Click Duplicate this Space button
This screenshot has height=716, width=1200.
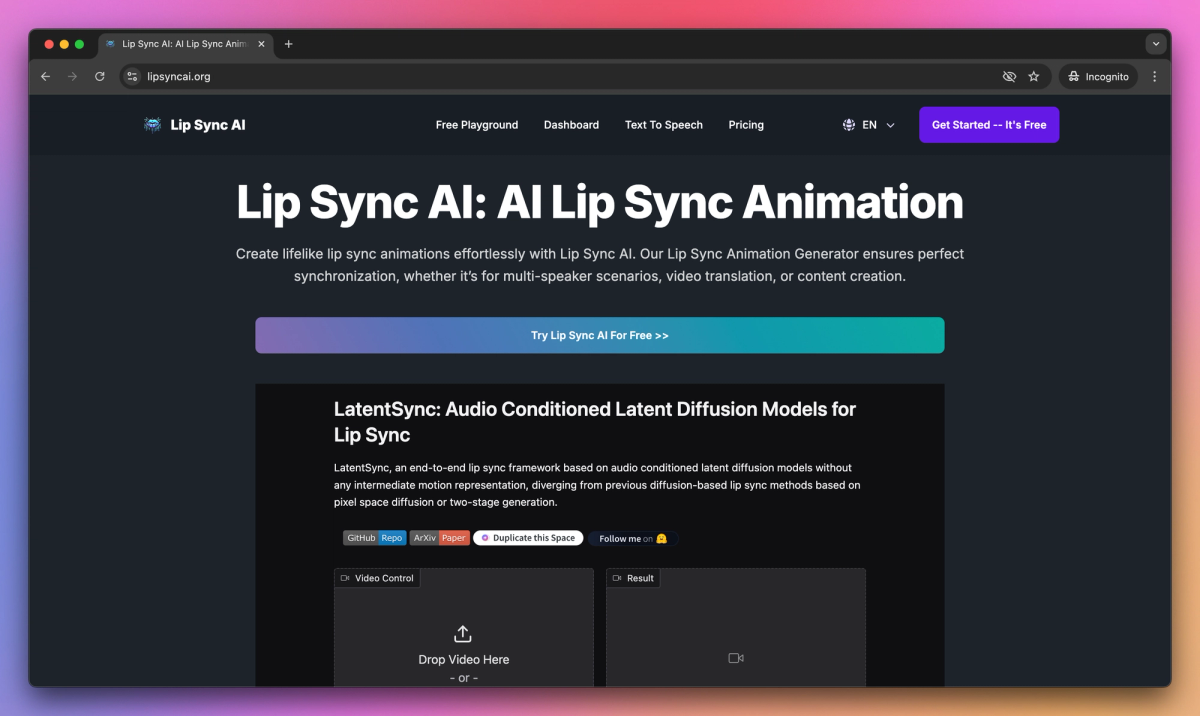coord(528,538)
